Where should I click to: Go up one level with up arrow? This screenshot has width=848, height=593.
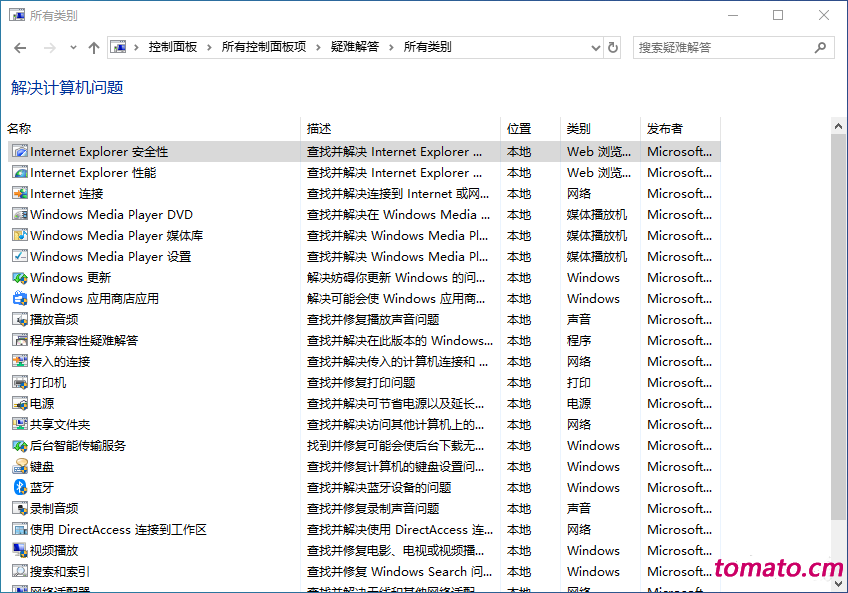(94, 48)
